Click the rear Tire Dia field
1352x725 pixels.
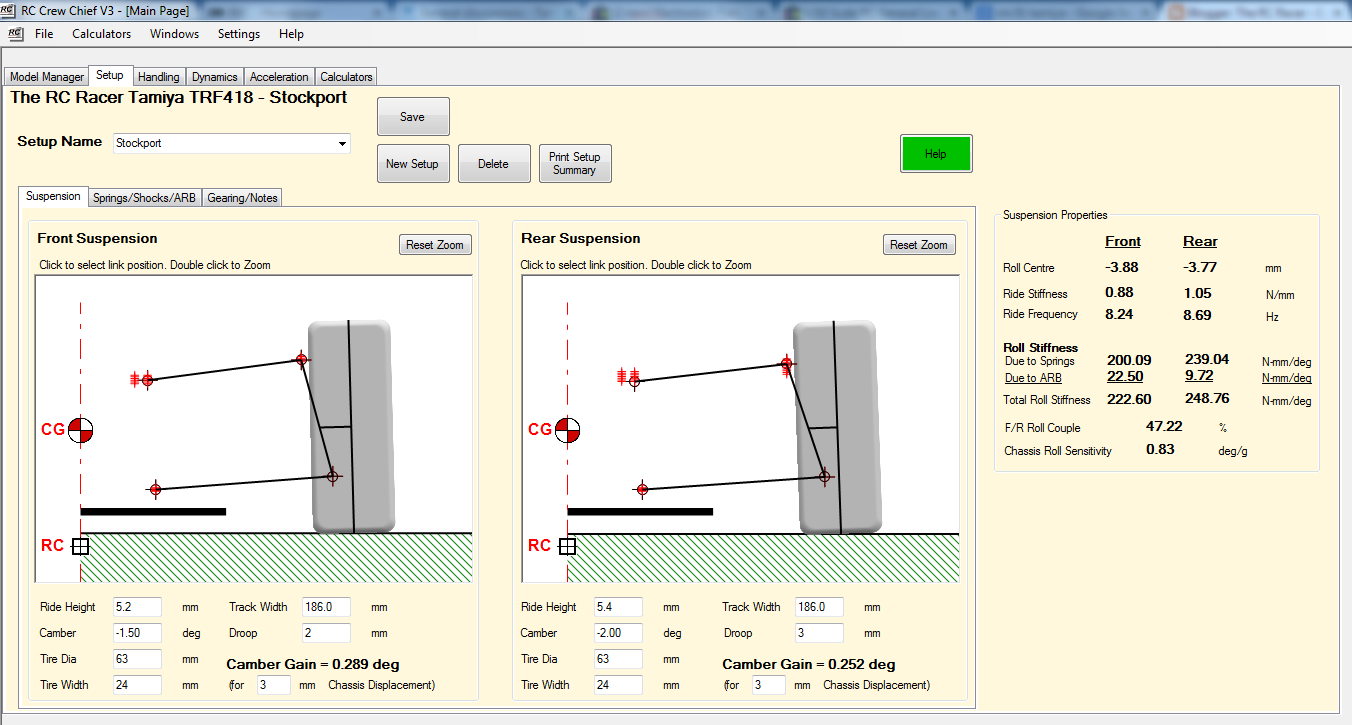pos(618,659)
